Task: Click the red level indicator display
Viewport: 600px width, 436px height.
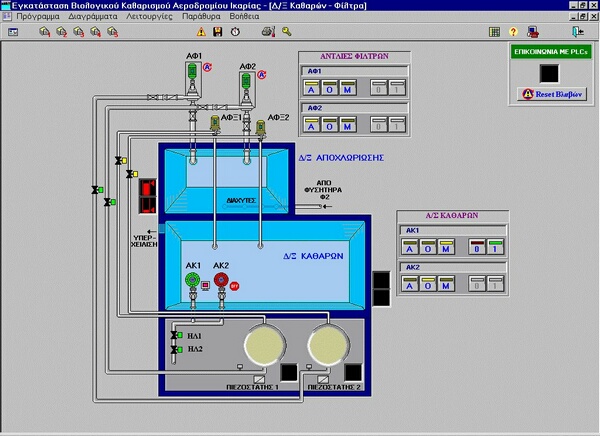Action: click(x=147, y=198)
